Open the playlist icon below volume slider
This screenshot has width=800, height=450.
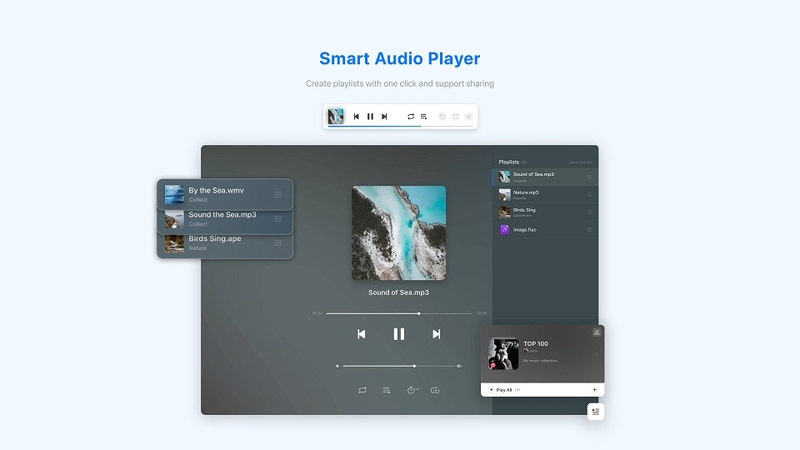click(386, 390)
